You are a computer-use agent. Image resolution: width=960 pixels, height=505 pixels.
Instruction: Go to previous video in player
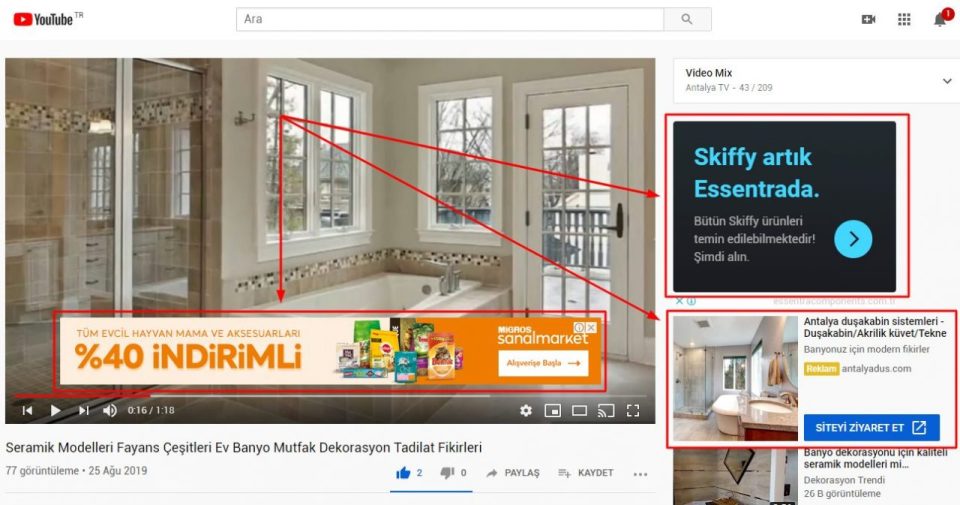point(28,410)
